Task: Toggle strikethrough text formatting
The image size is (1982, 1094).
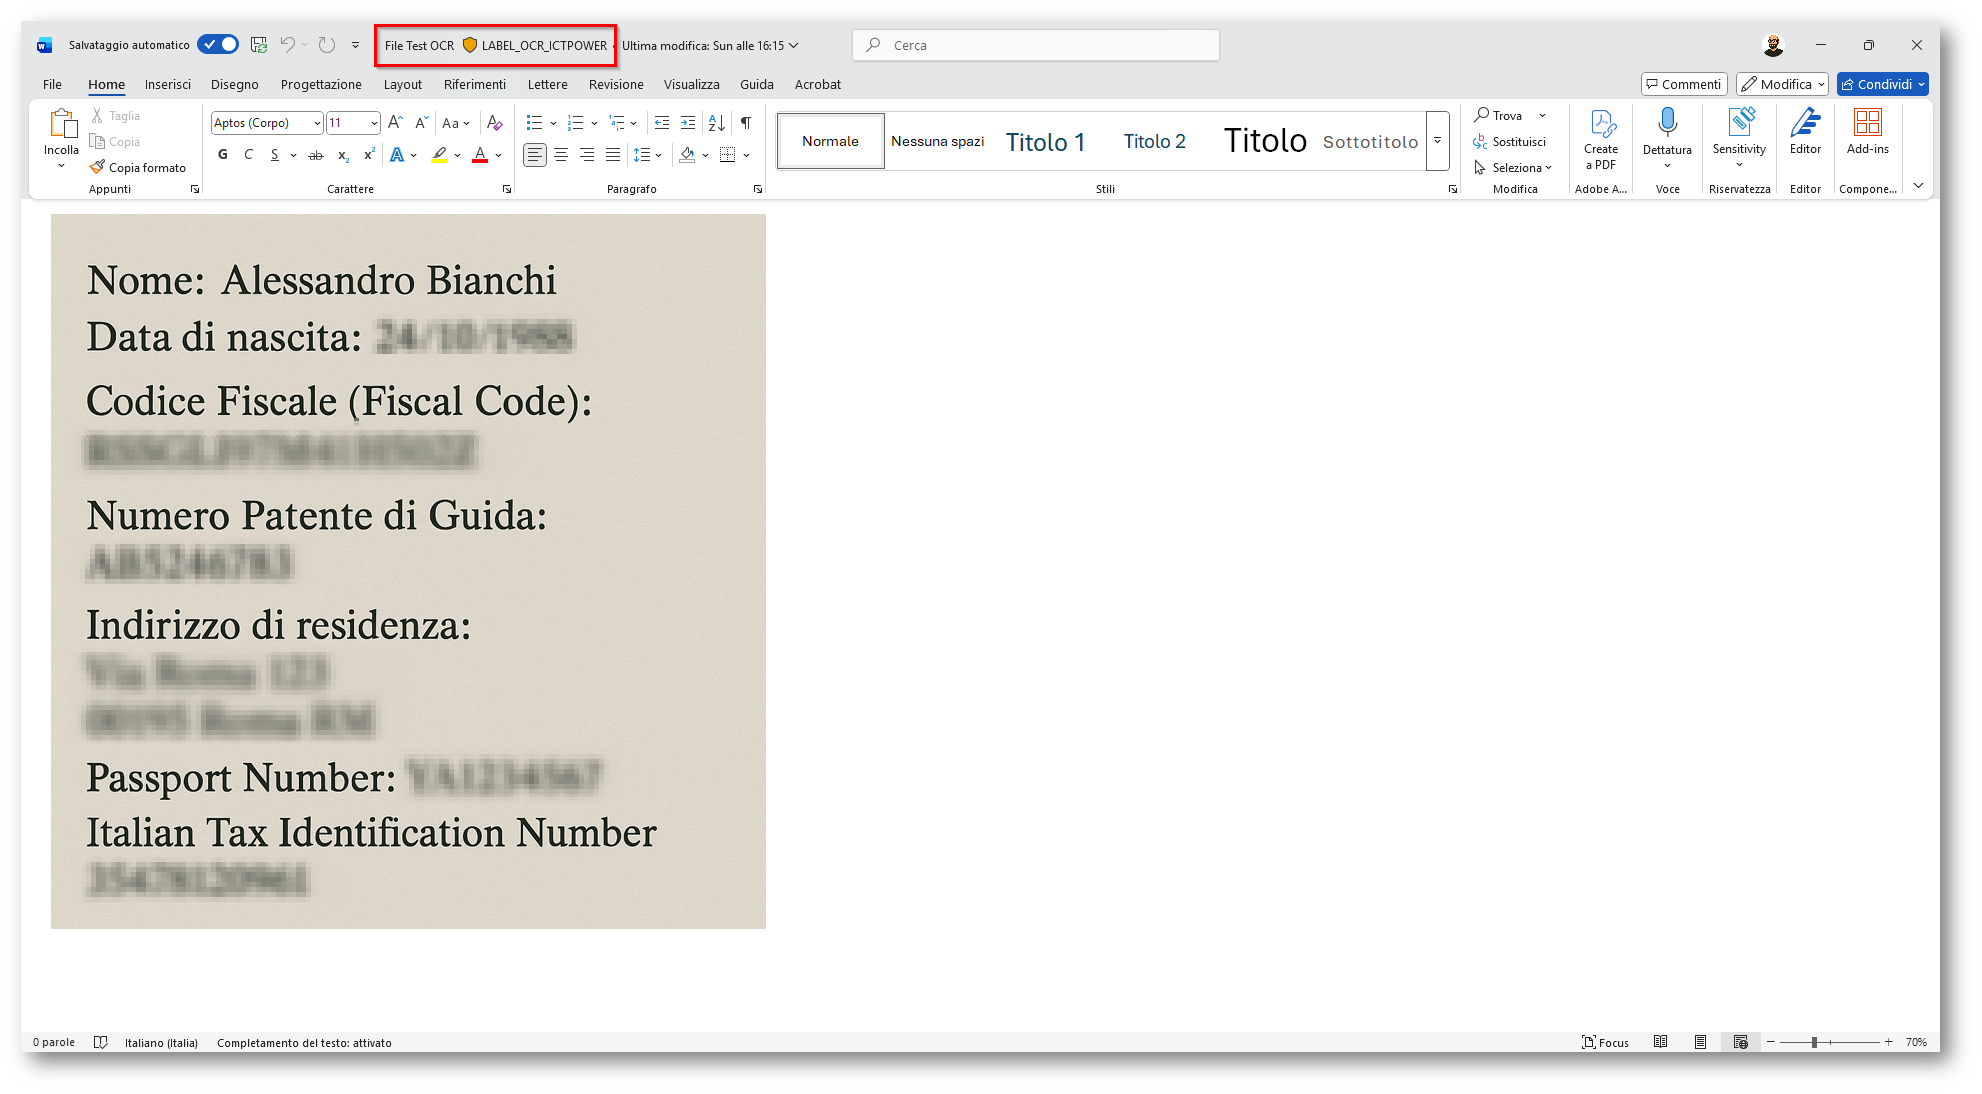Action: point(316,155)
